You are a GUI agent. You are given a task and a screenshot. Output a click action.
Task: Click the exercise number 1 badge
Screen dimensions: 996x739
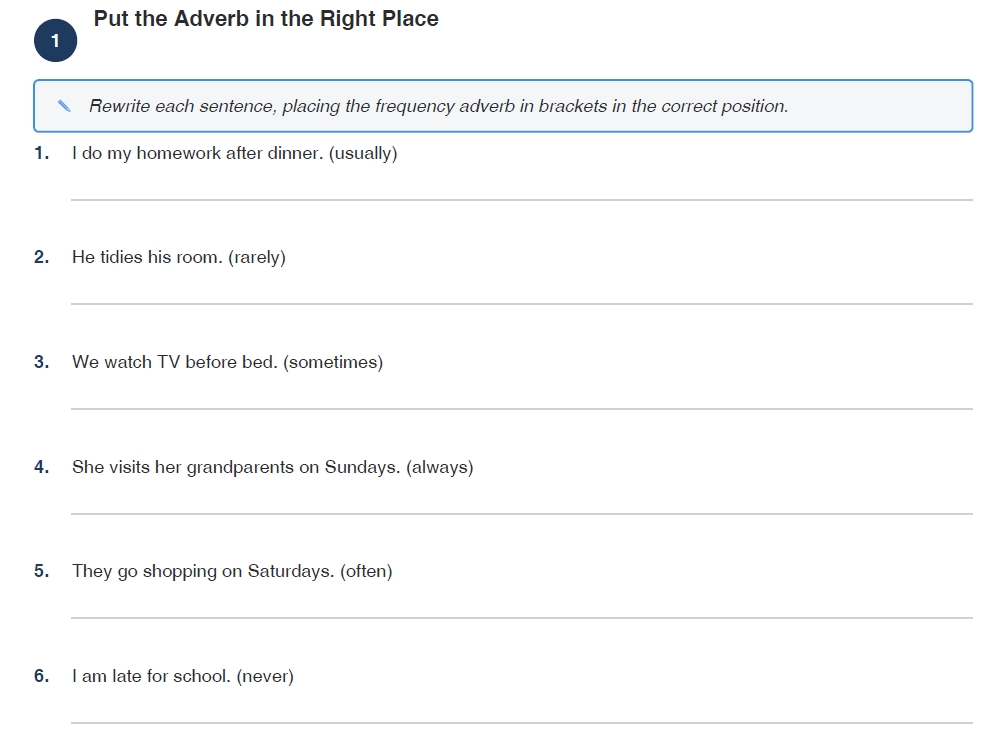(x=55, y=41)
